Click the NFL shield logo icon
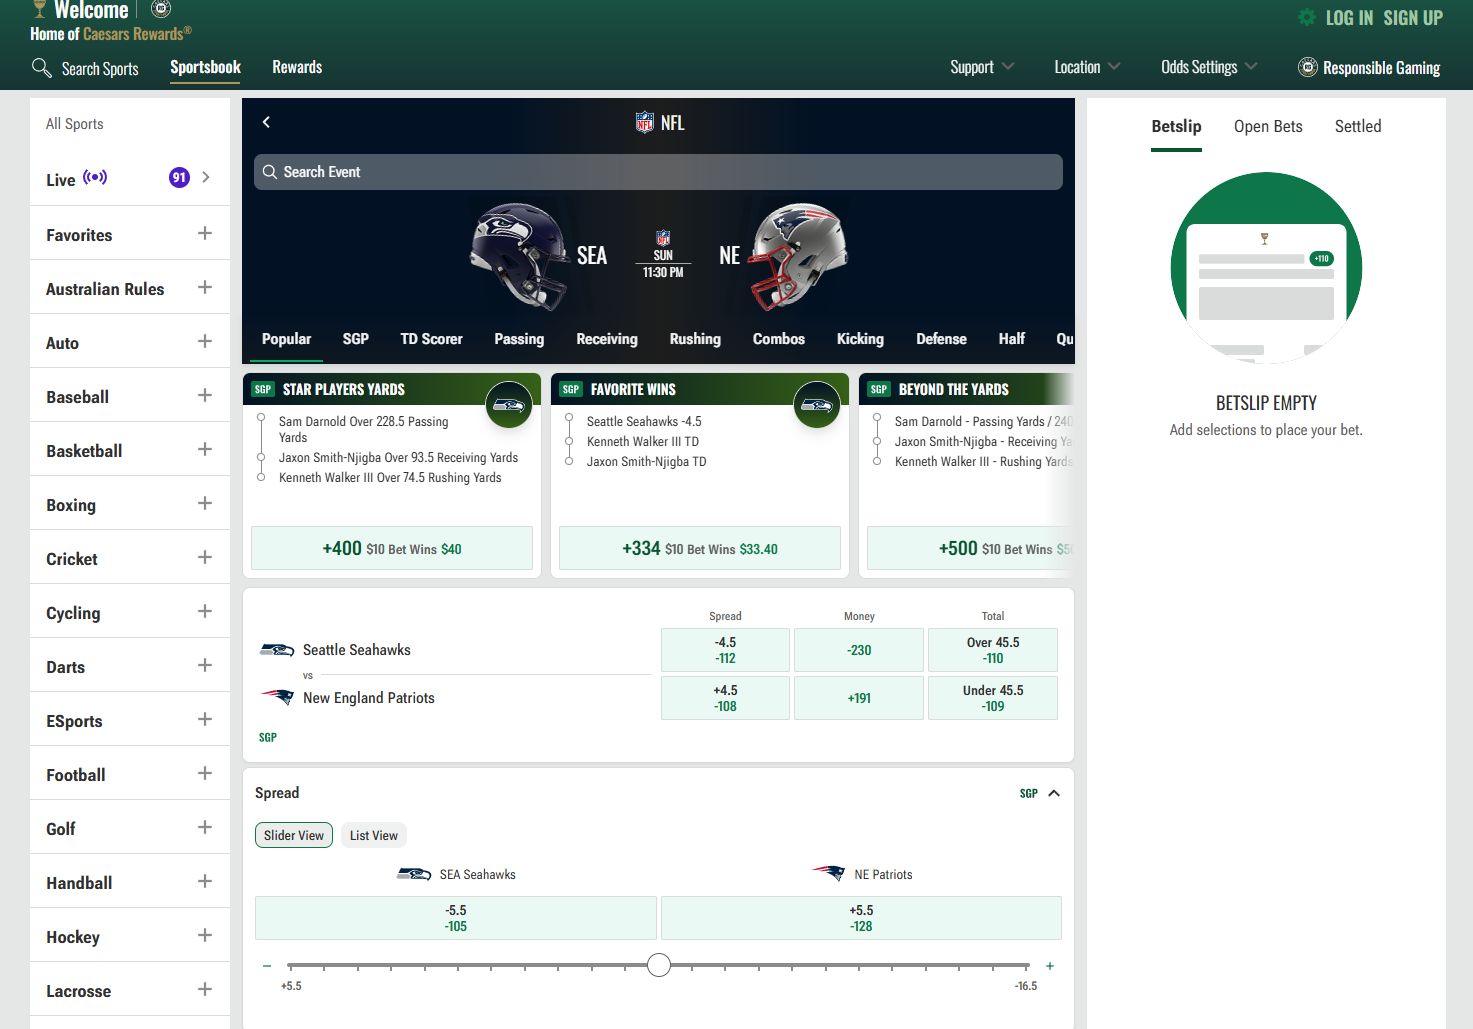This screenshot has height=1029, width=1473. coord(645,122)
